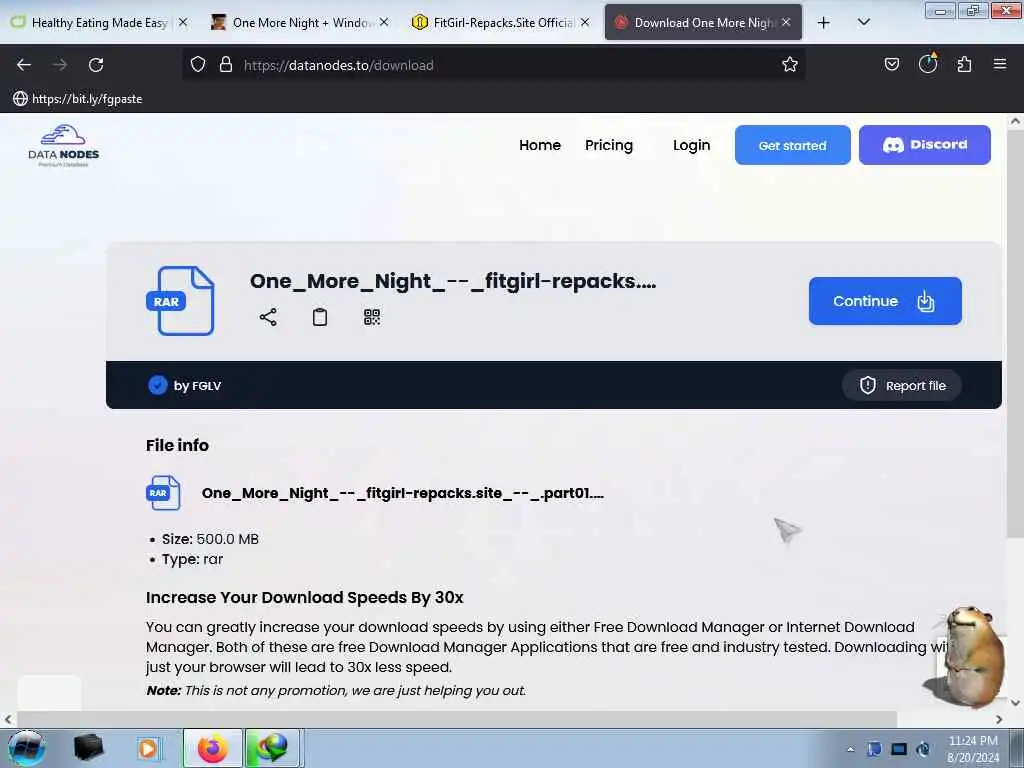Screen dimensions: 1024x768
Task: Click the tray action center flag icon
Action: click(x=874, y=749)
